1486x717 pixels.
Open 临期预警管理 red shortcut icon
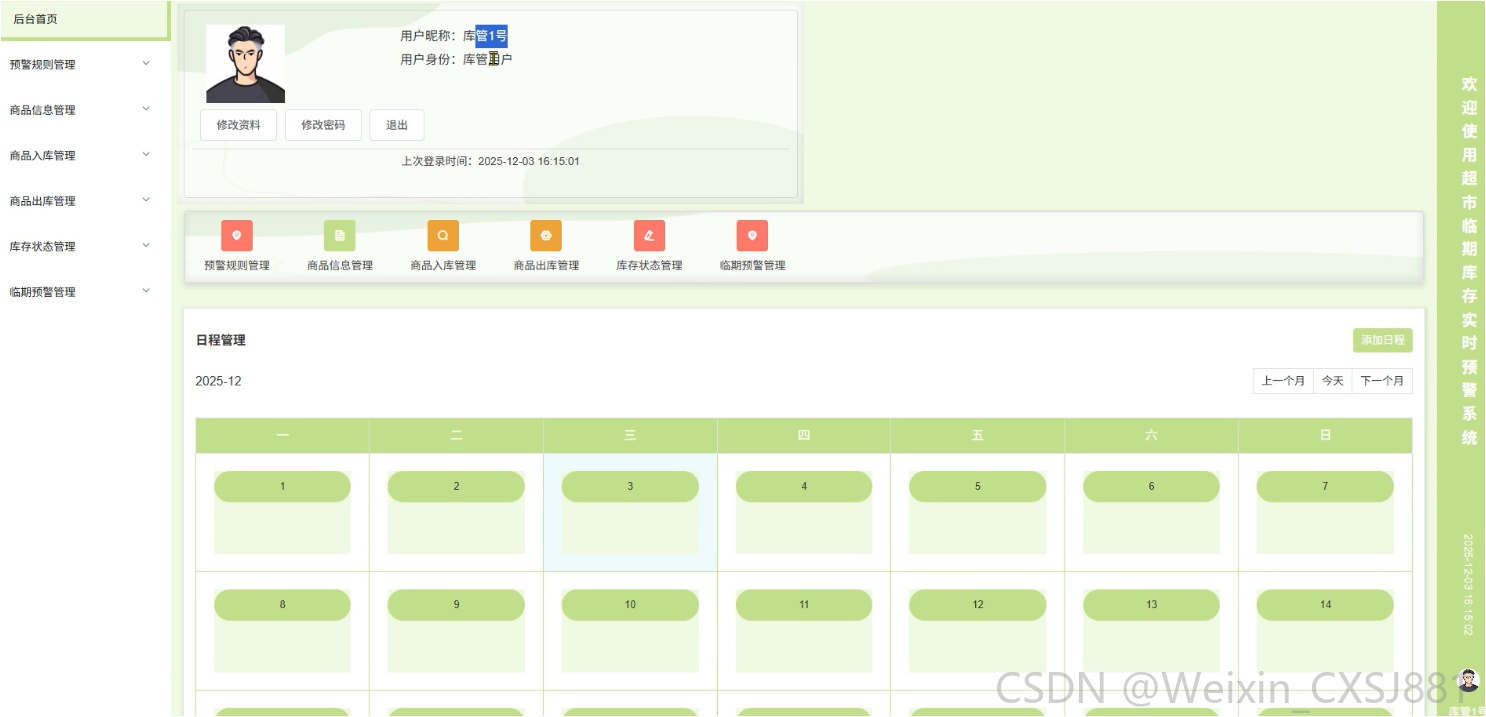[x=753, y=236]
